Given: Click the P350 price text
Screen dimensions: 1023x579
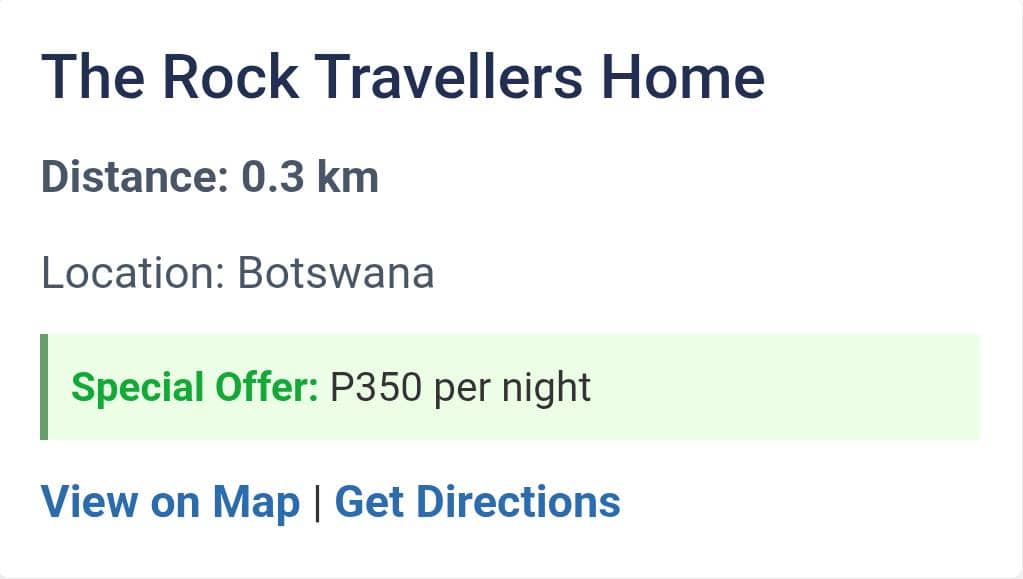Looking at the screenshot, I should point(377,387).
